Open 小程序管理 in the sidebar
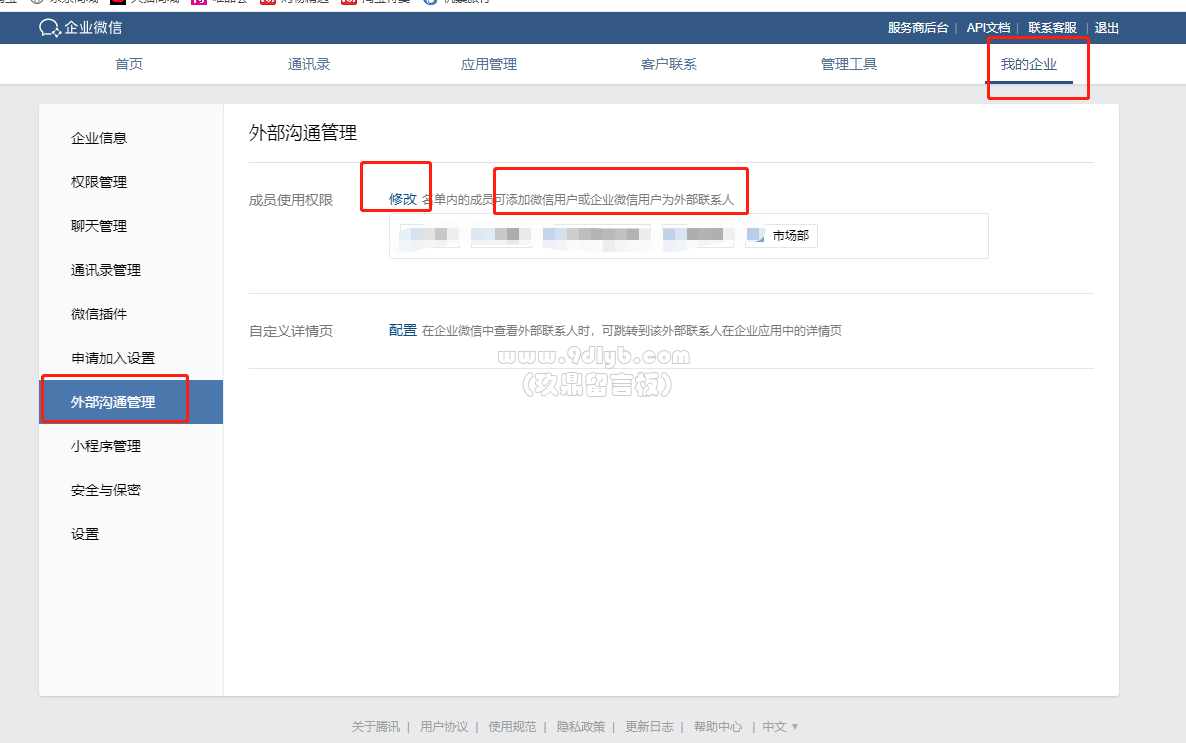1186x743 pixels. tap(106, 446)
